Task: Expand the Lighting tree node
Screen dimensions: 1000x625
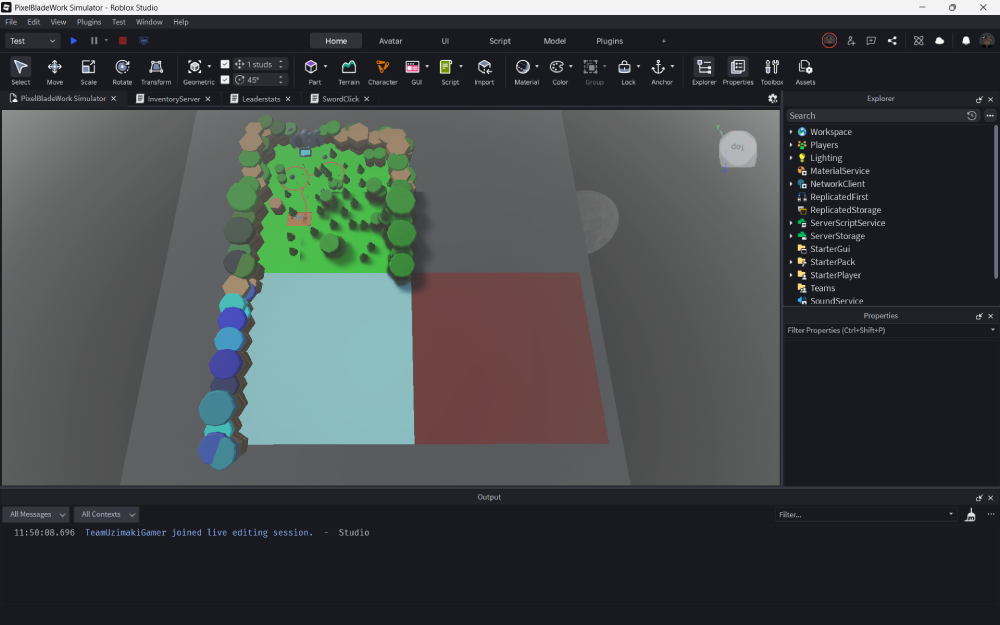Action: [x=791, y=158]
